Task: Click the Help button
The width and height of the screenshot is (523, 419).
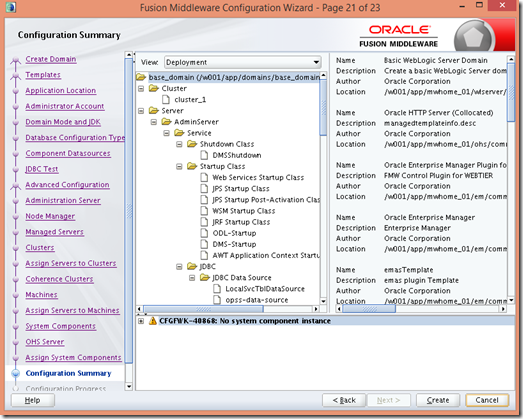Action: pos(33,400)
